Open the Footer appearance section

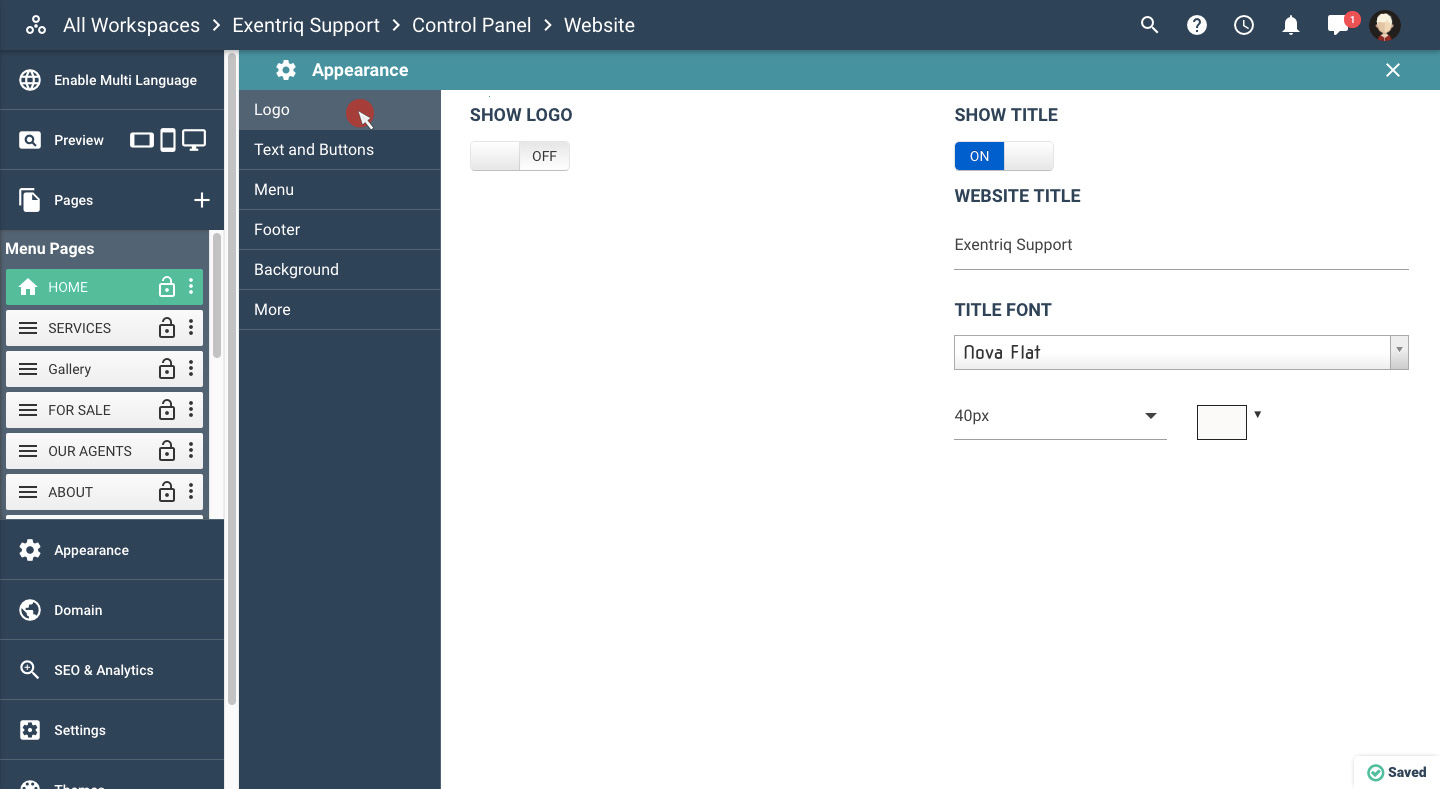[277, 230]
